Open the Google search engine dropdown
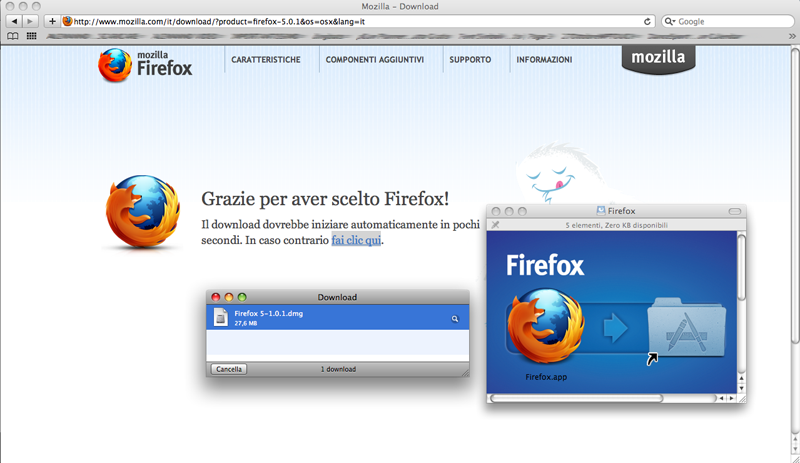 [x=670, y=21]
